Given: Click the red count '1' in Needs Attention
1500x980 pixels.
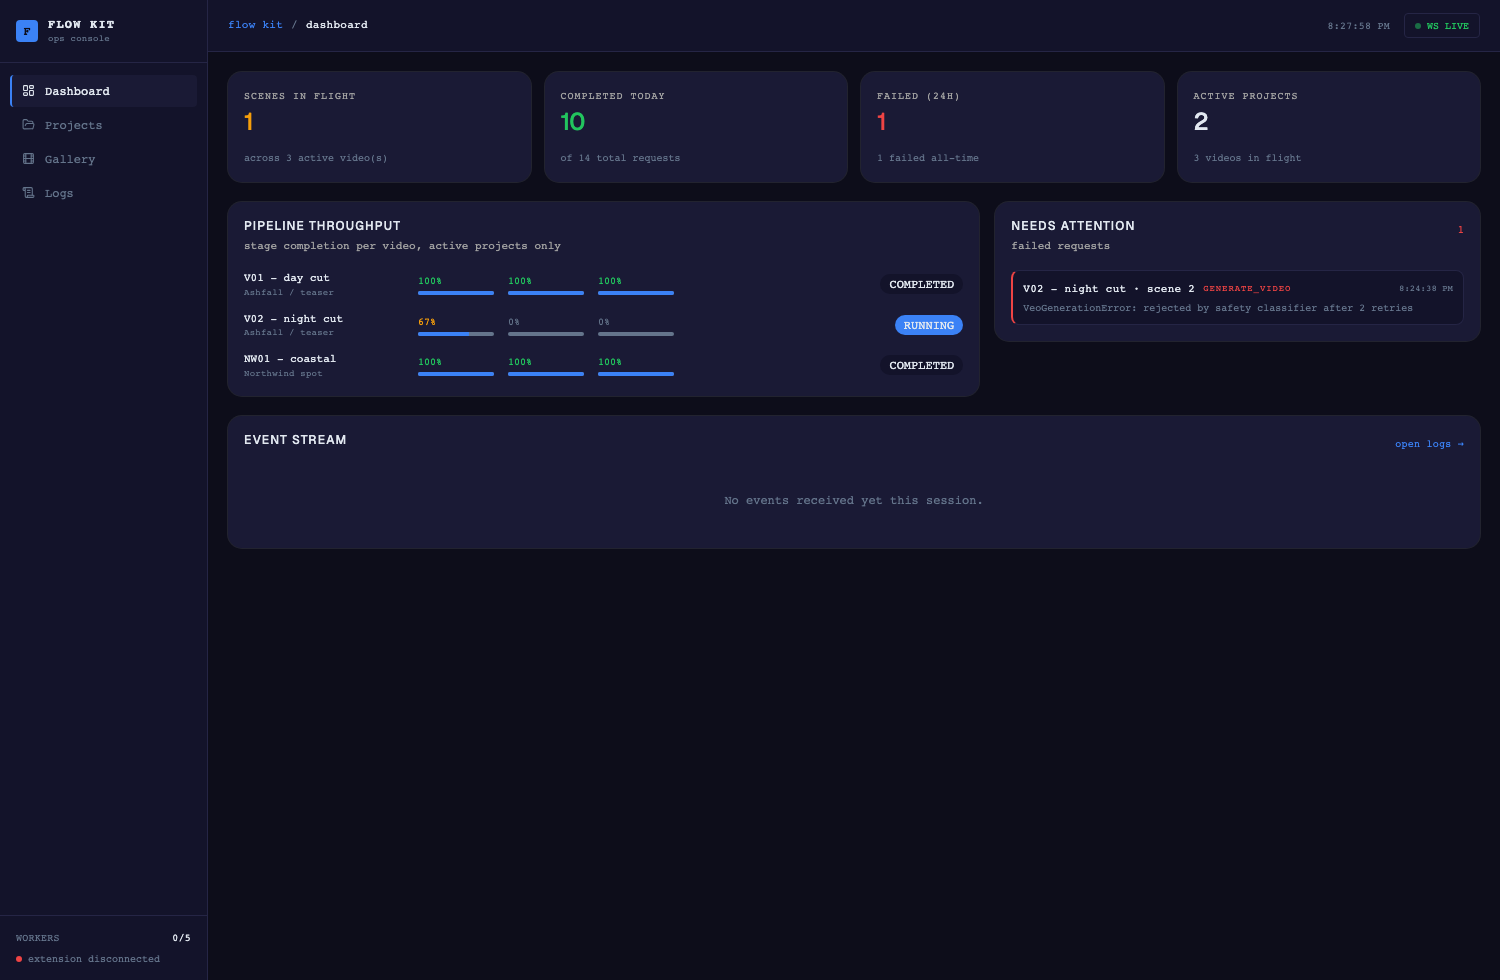Looking at the screenshot, I should (x=1460, y=230).
